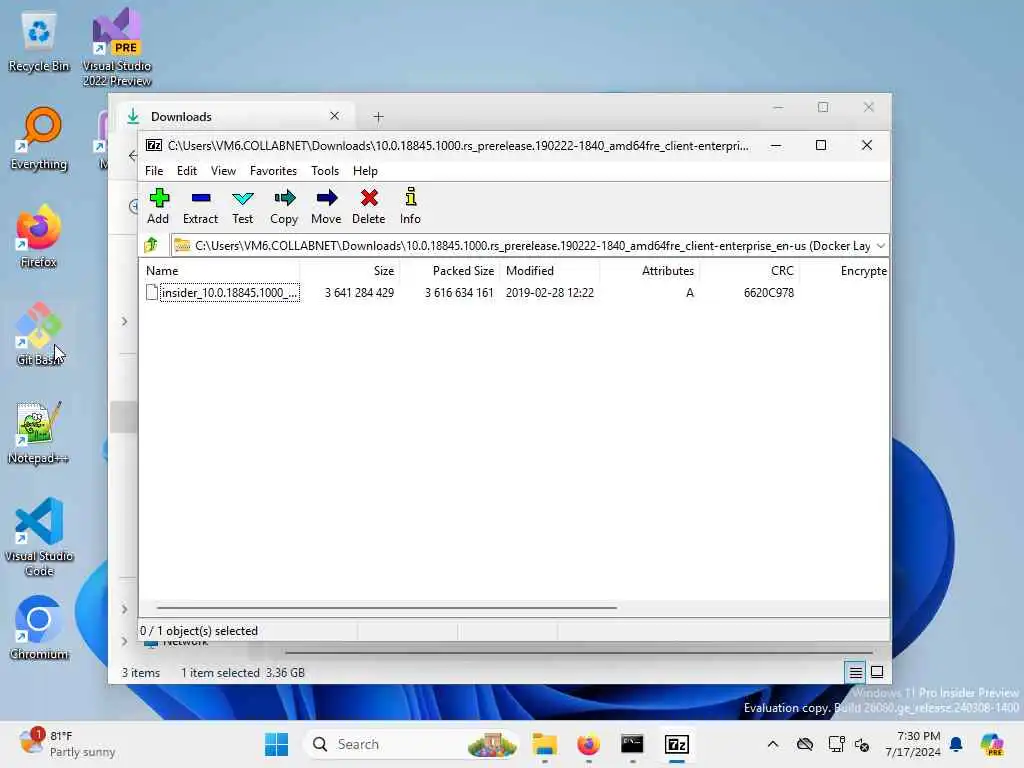Click the network status tray icon
Viewport: 1024px width, 768px height.
(837, 744)
